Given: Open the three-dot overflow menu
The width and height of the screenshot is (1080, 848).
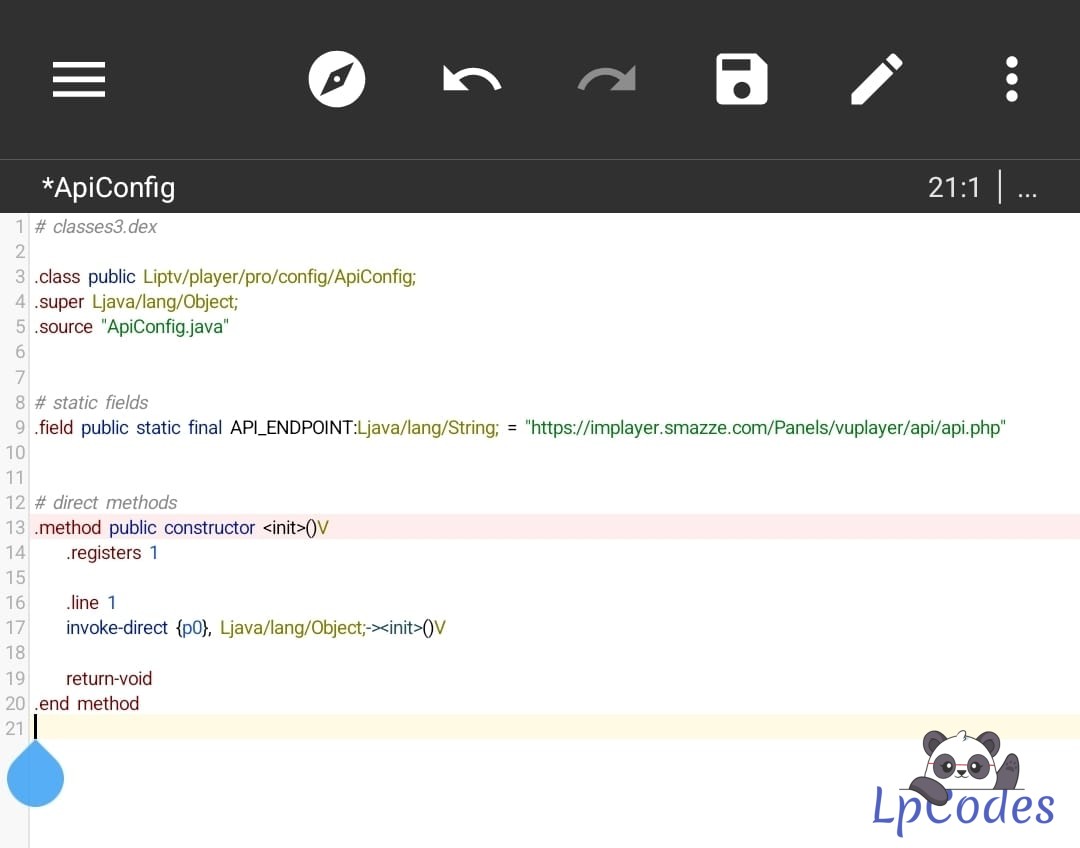Looking at the screenshot, I should click(1011, 79).
